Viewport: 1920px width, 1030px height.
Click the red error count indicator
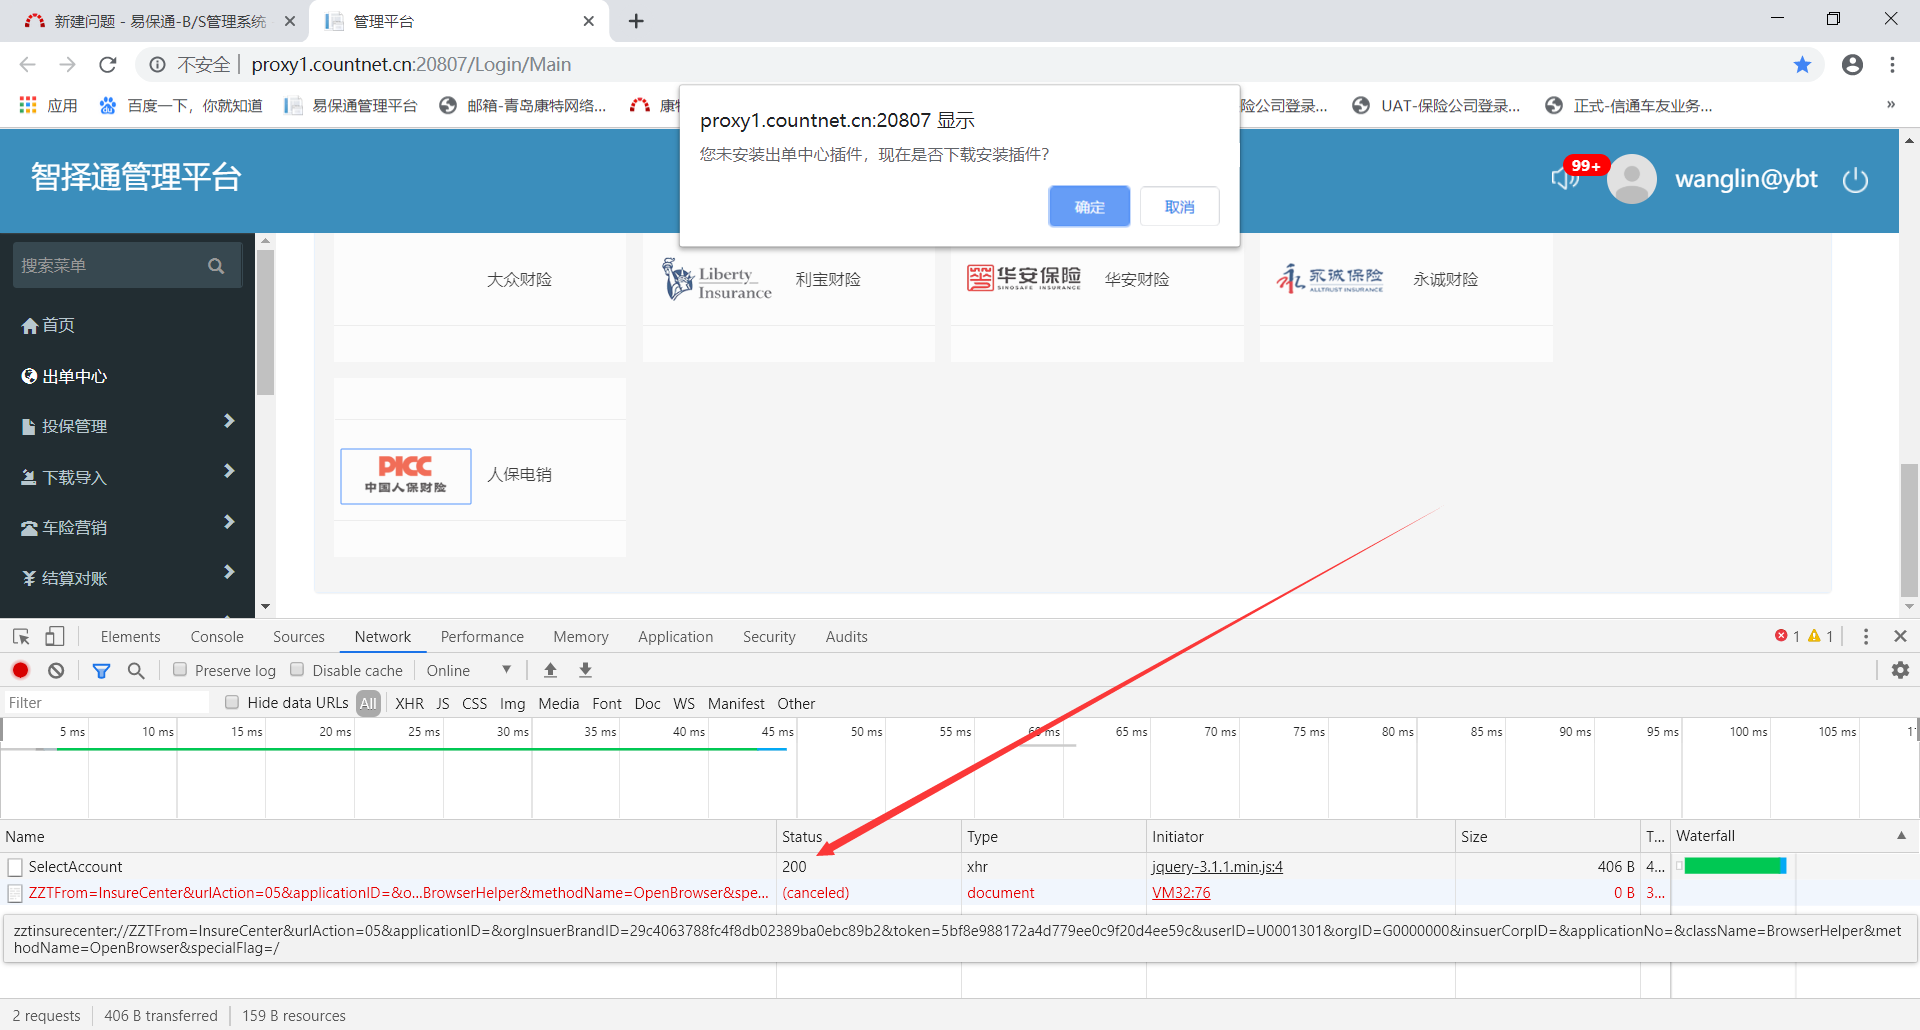tap(1787, 636)
